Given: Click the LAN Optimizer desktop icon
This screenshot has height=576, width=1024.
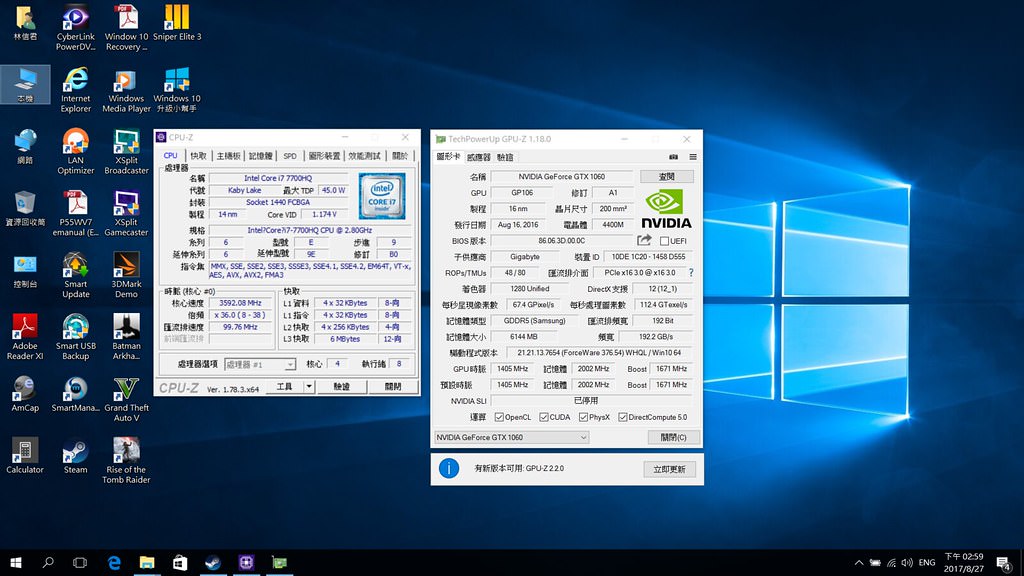Looking at the screenshot, I should pyautogui.click(x=76, y=152).
